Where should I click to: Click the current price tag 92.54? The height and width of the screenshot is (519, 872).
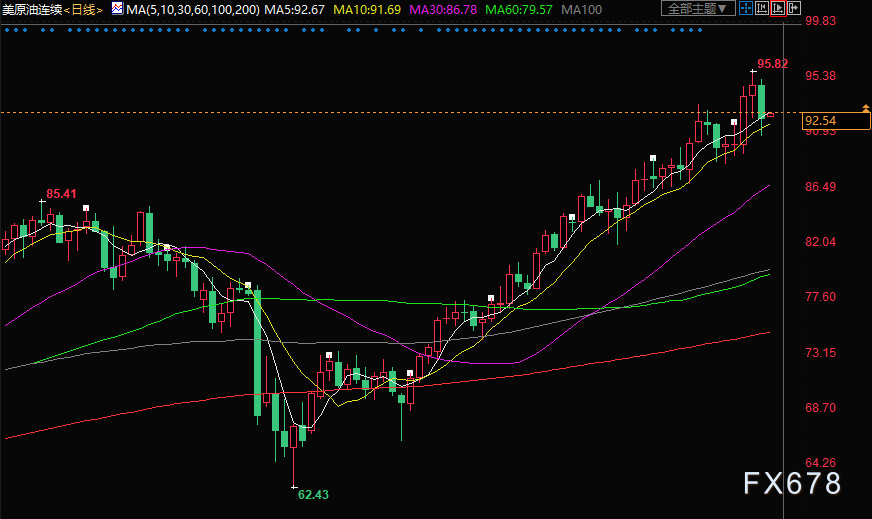(x=836, y=121)
